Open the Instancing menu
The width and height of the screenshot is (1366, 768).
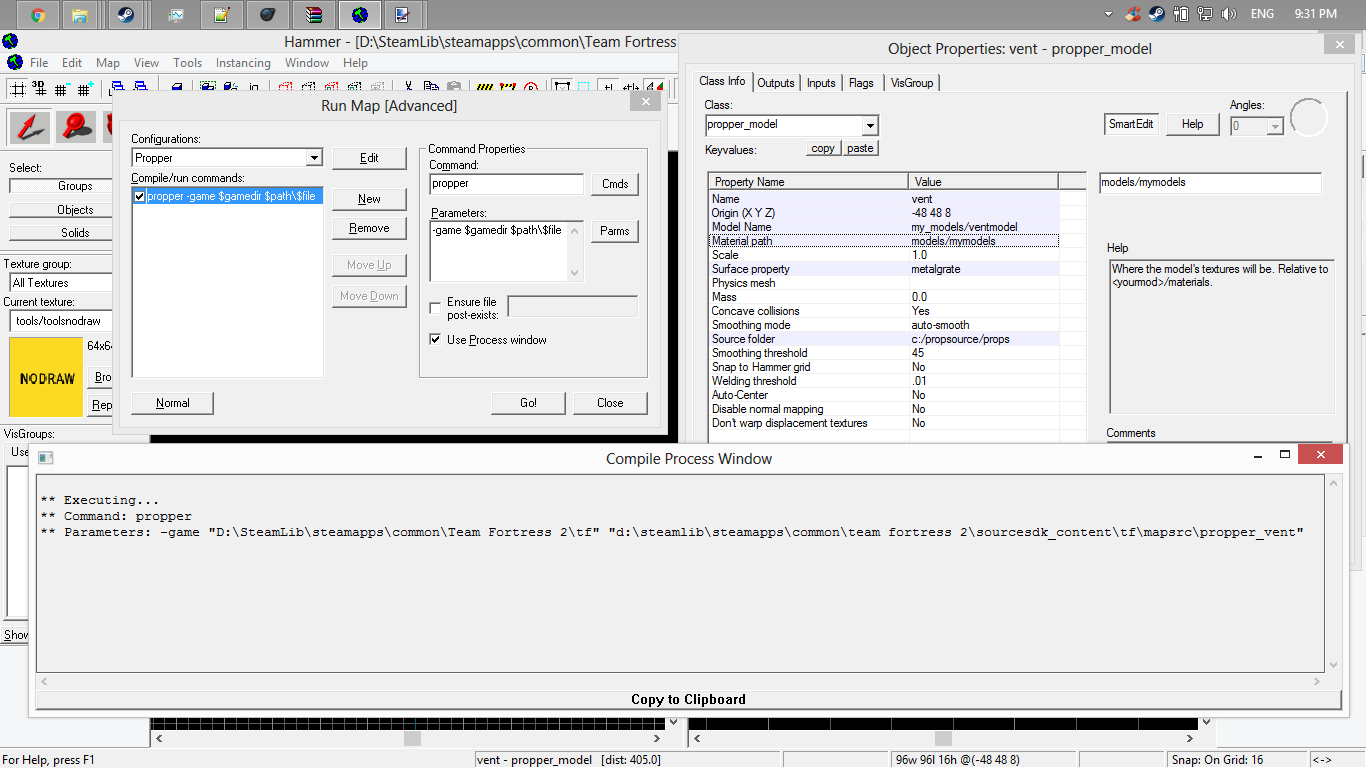pos(243,62)
